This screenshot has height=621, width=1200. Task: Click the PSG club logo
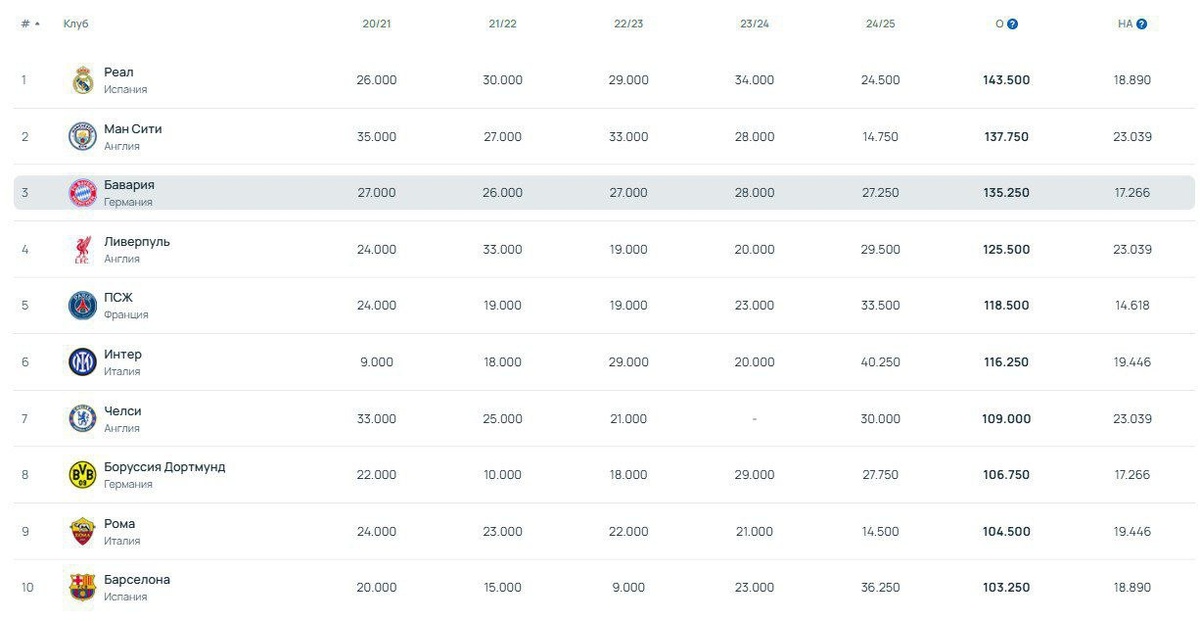(82, 306)
